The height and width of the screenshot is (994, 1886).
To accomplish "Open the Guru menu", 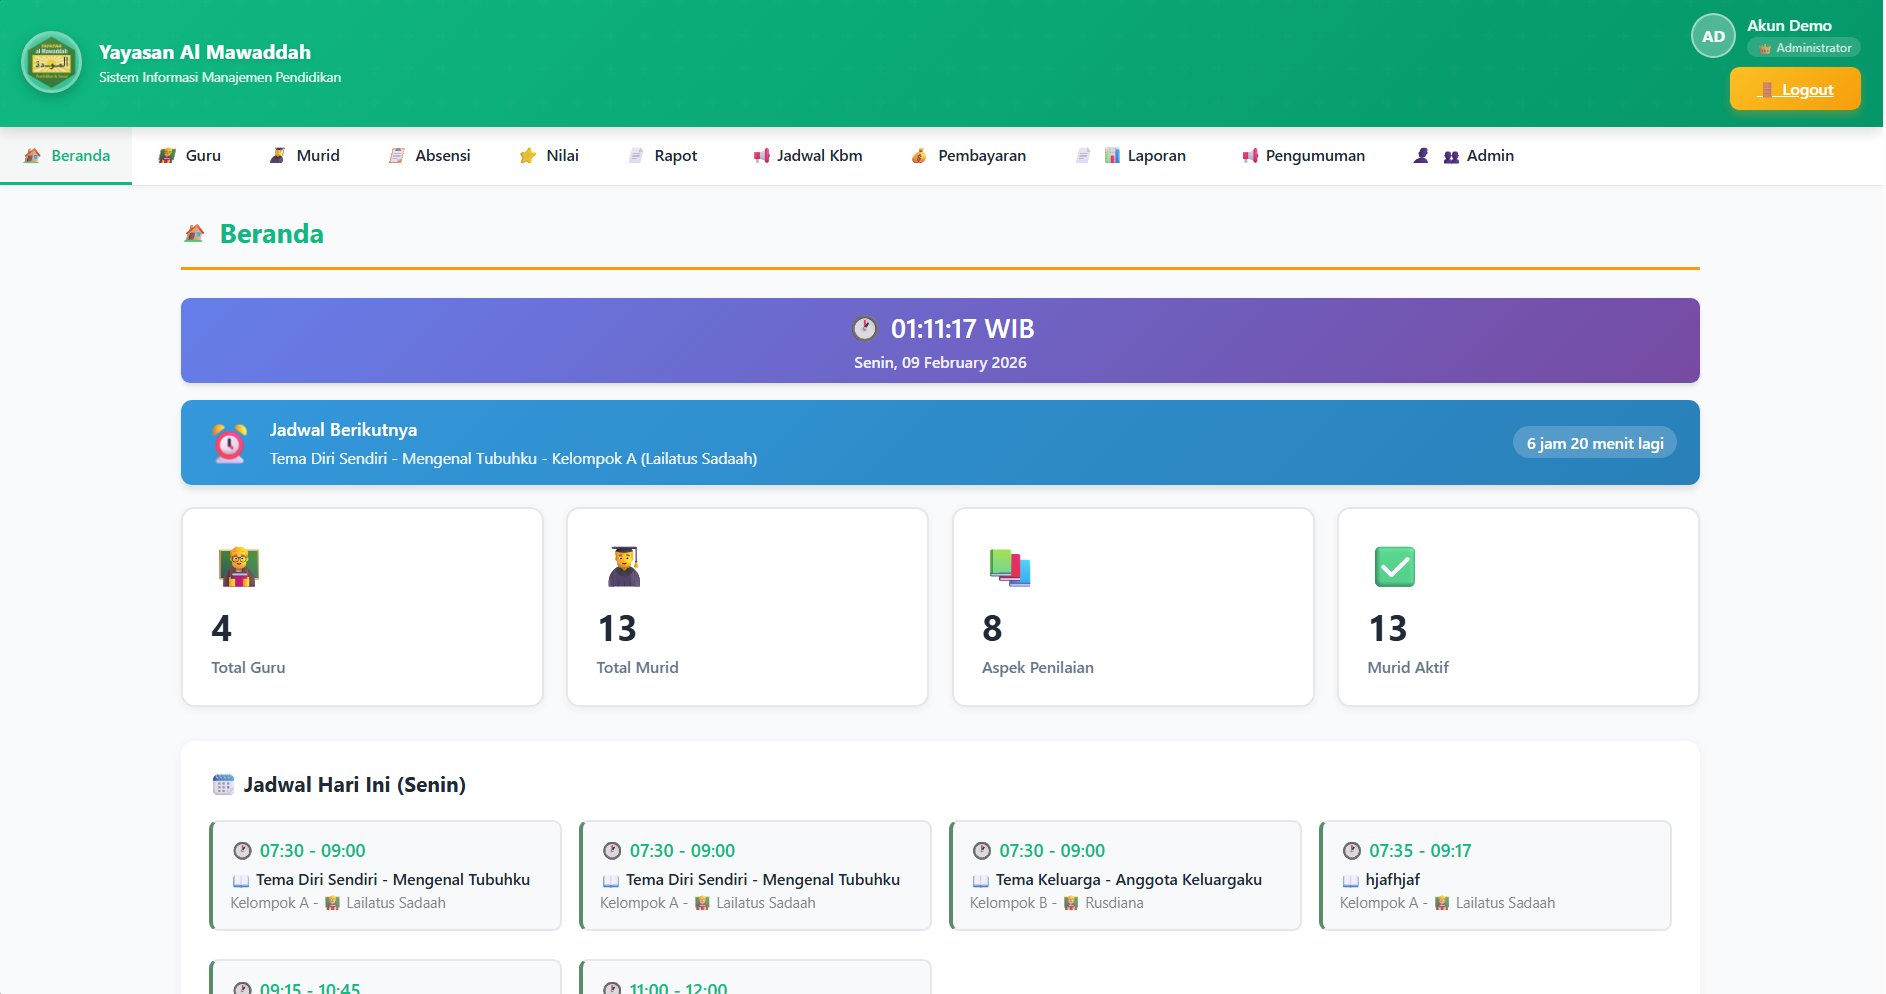I will pos(190,156).
